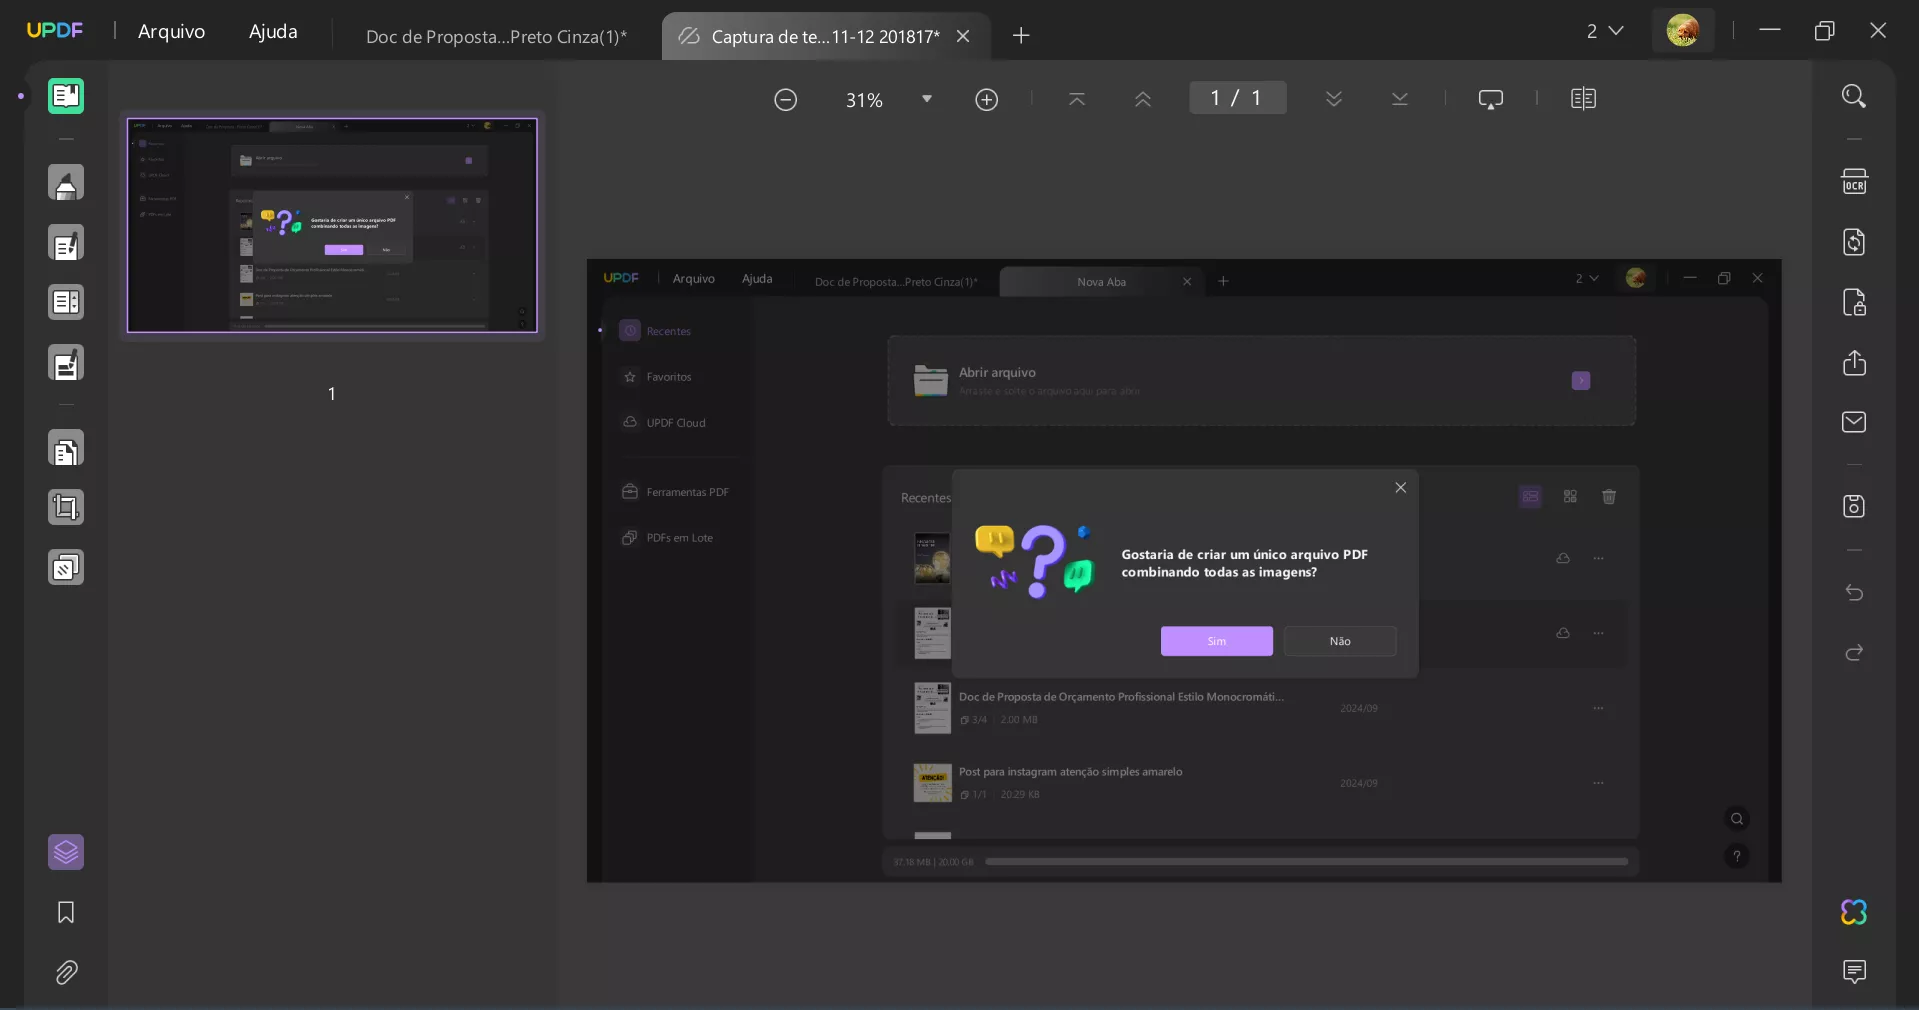Save the document
Image resolution: width=1919 pixels, height=1010 pixels.
coord(1853,507)
